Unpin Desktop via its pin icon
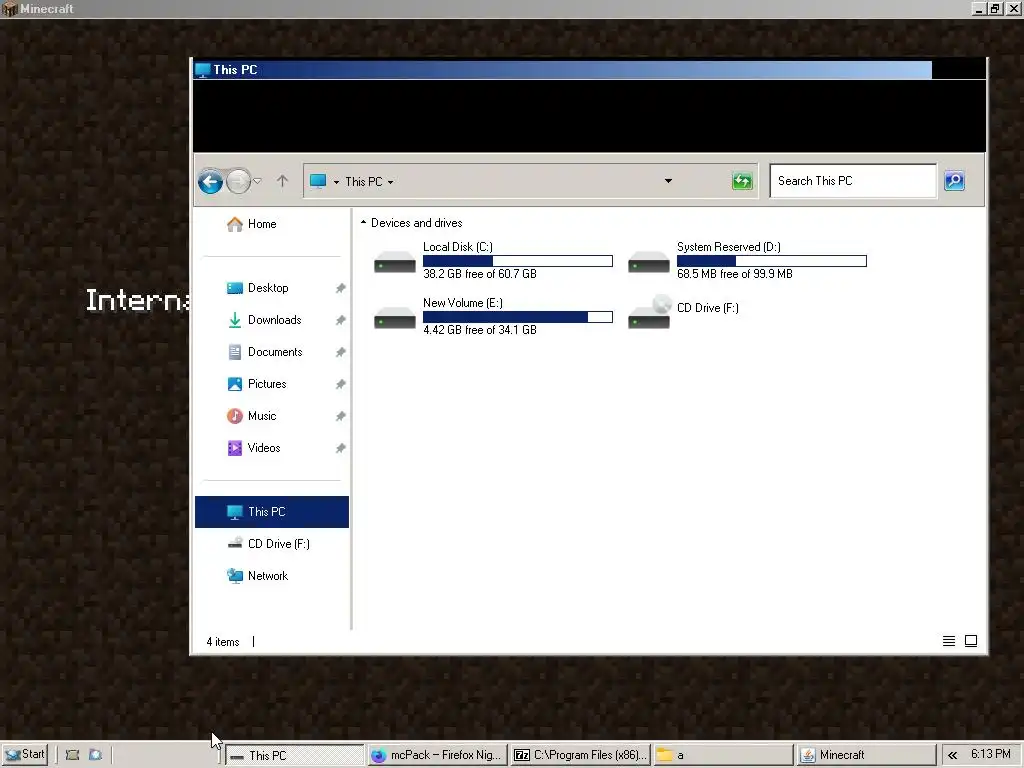Image resolution: width=1024 pixels, height=768 pixels. (340, 288)
